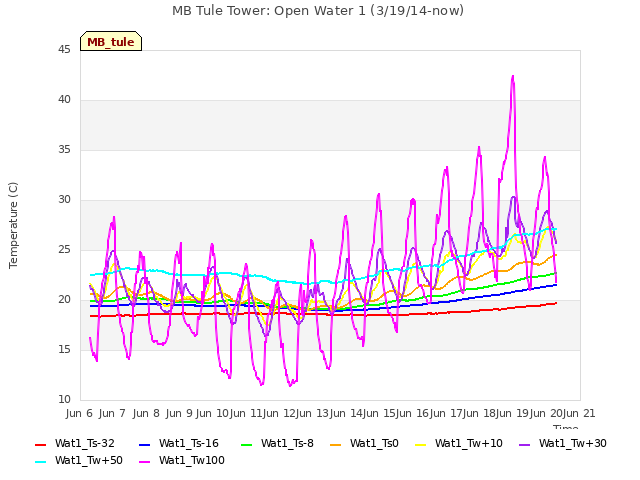Click the magenta peak above 40 degrees

coord(513,77)
